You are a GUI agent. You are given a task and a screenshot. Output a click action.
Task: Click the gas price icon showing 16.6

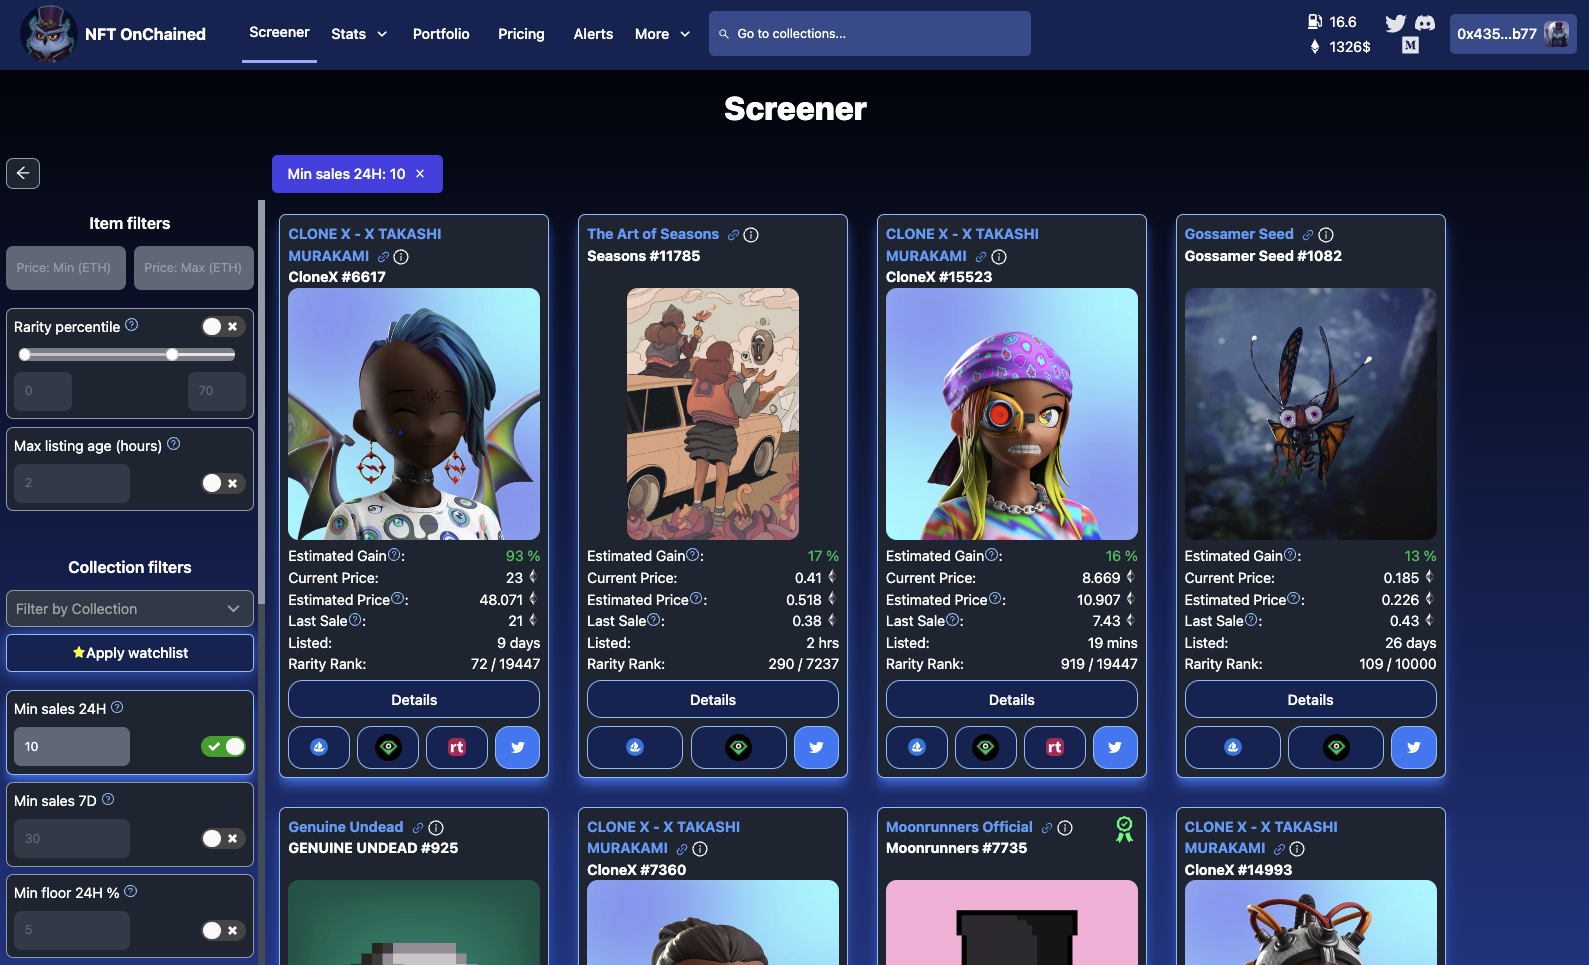click(1315, 22)
